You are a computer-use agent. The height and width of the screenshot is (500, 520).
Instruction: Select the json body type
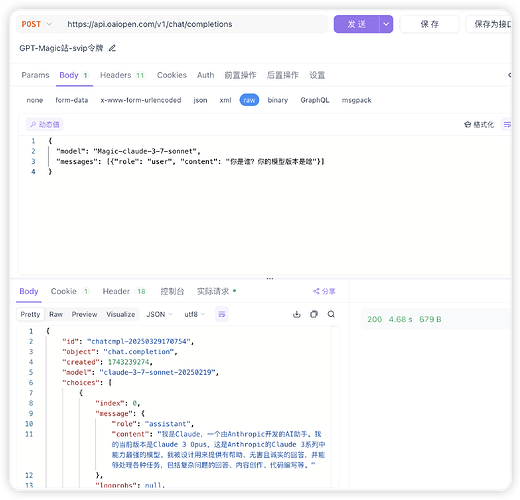200,100
